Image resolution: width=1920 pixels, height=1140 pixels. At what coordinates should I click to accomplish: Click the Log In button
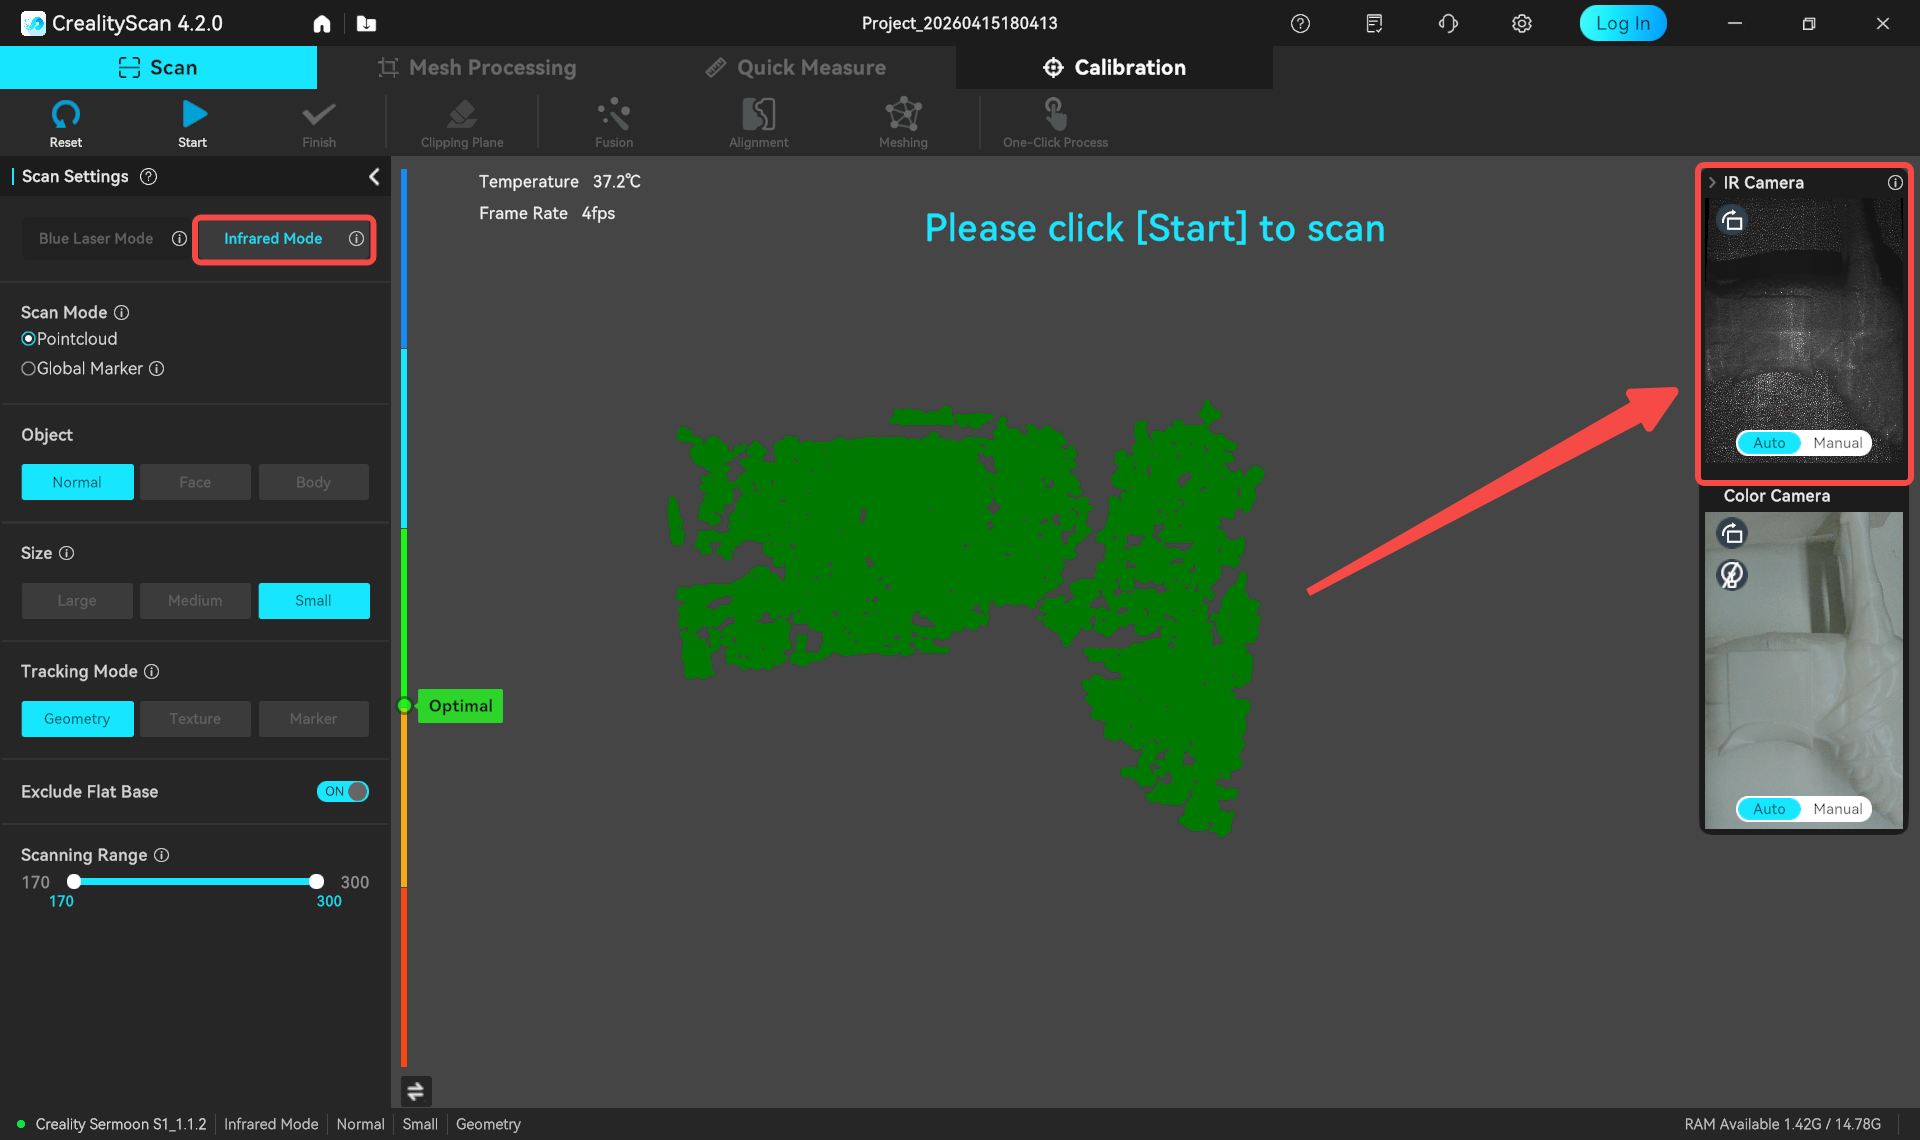[x=1622, y=23]
